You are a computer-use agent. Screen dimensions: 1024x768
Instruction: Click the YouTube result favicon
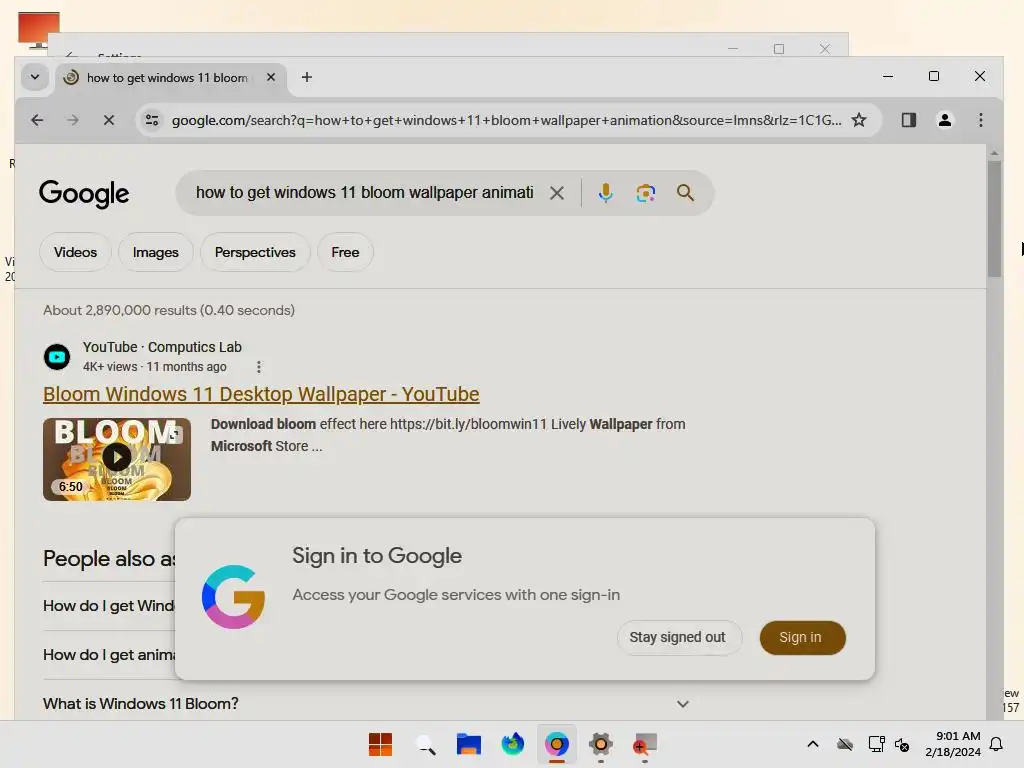tap(57, 357)
